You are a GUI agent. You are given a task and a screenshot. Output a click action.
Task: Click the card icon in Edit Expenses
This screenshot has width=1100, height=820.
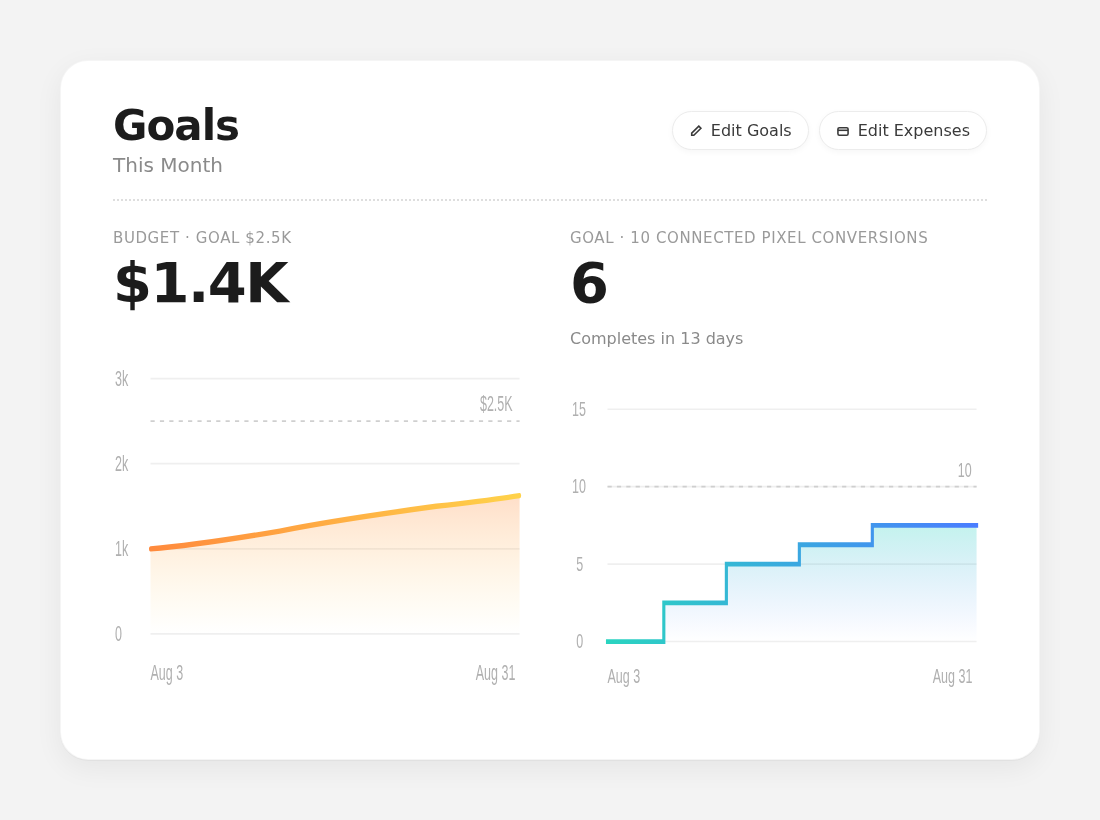(843, 131)
